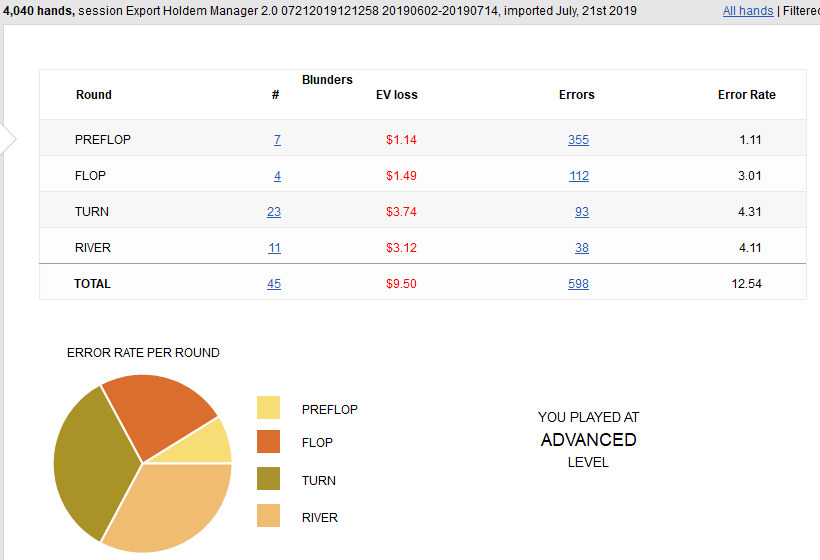820x560 pixels.
Task: Click the EV loss column header
Action: (x=396, y=95)
